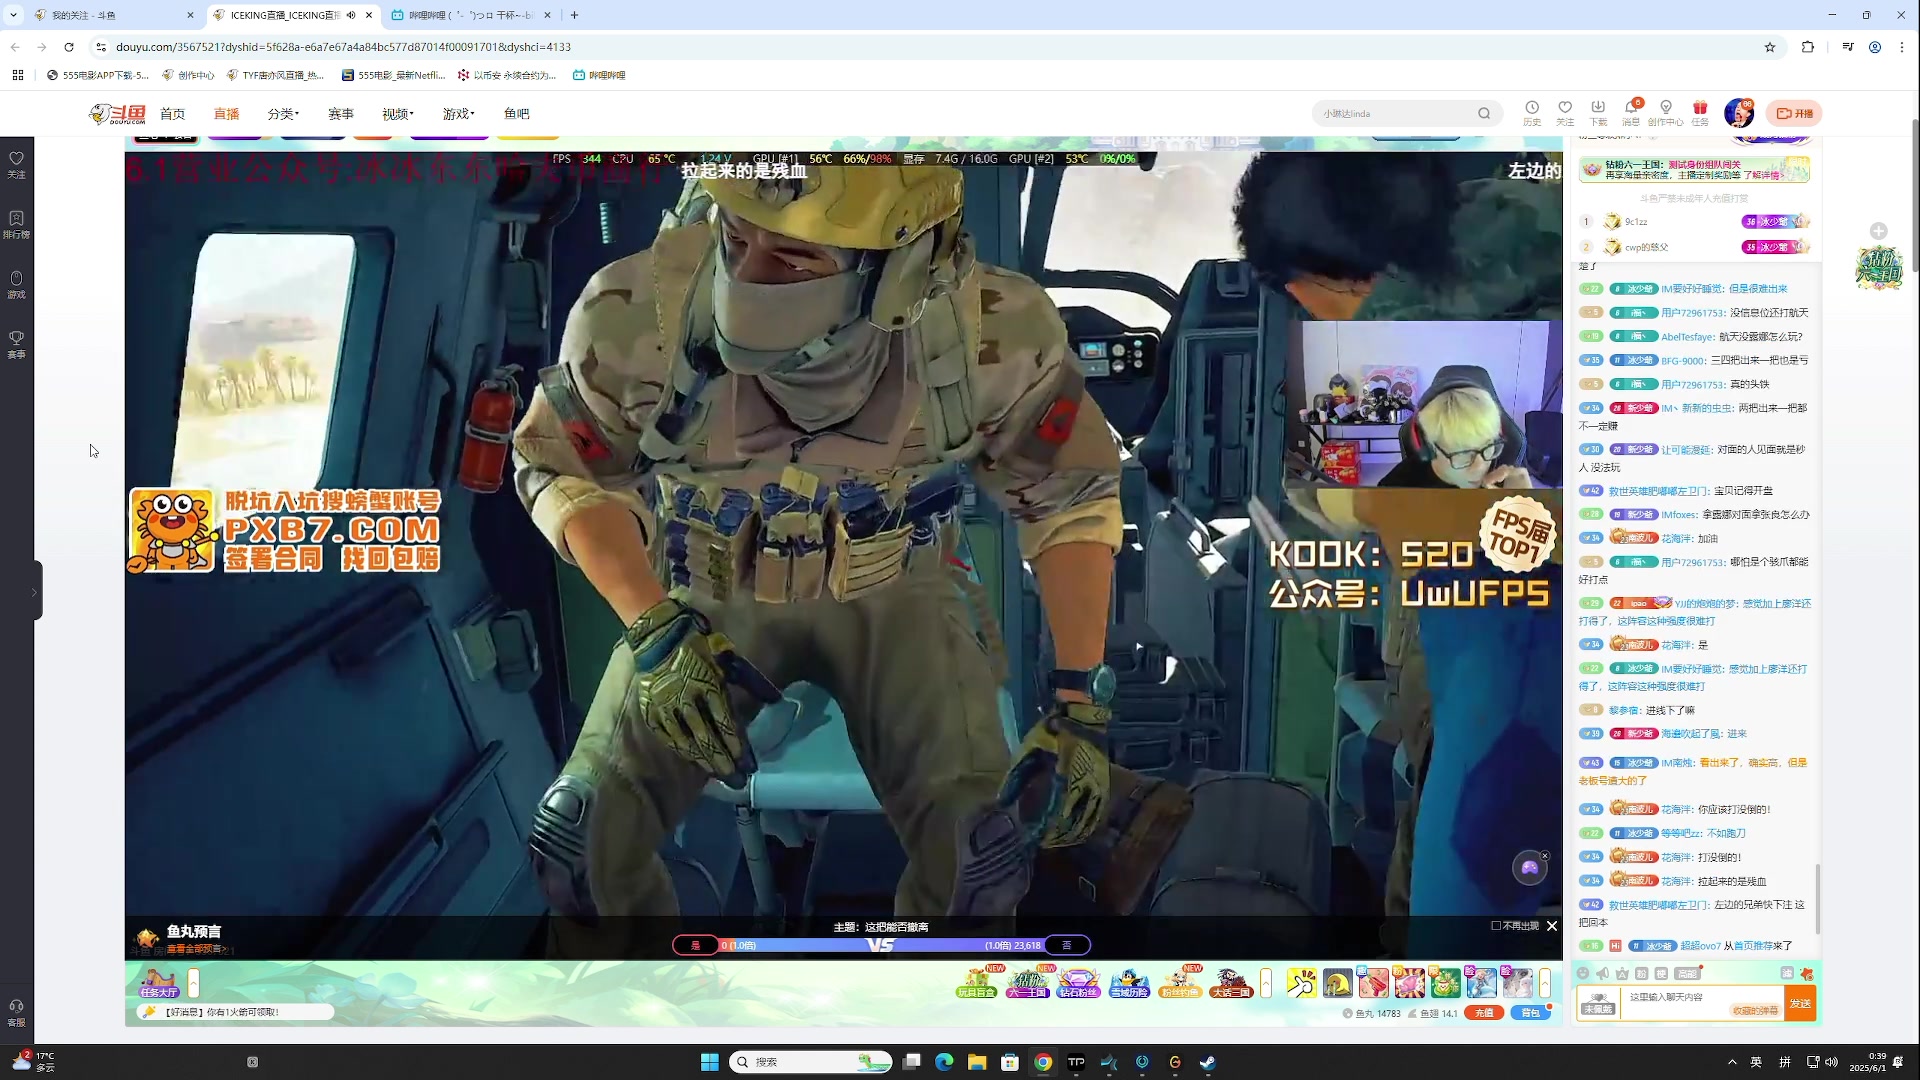Click the blue-pink prediction VS bar
This screenshot has width=1920, height=1080.
pos(881,945)
